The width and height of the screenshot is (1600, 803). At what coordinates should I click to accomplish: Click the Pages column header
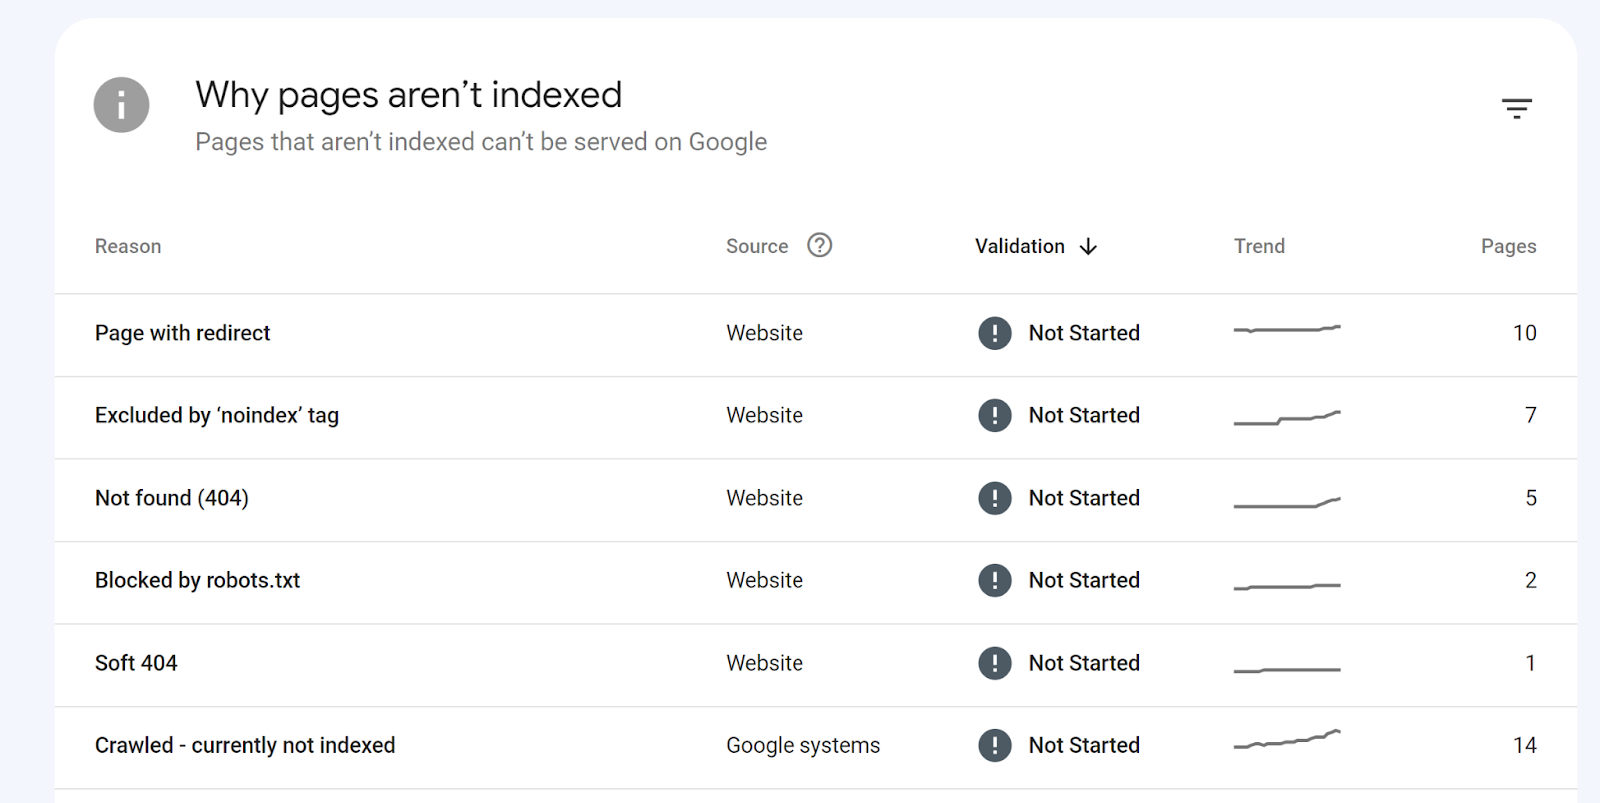(1507, 247)
